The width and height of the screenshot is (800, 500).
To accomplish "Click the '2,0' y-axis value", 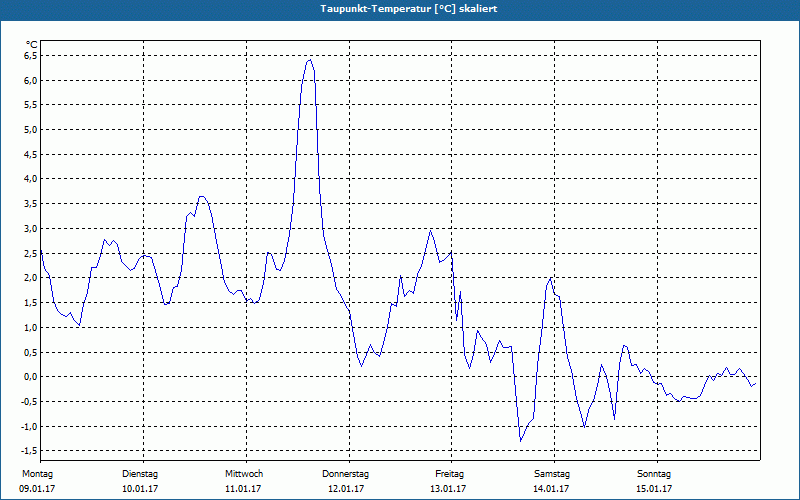I will 31,278.
